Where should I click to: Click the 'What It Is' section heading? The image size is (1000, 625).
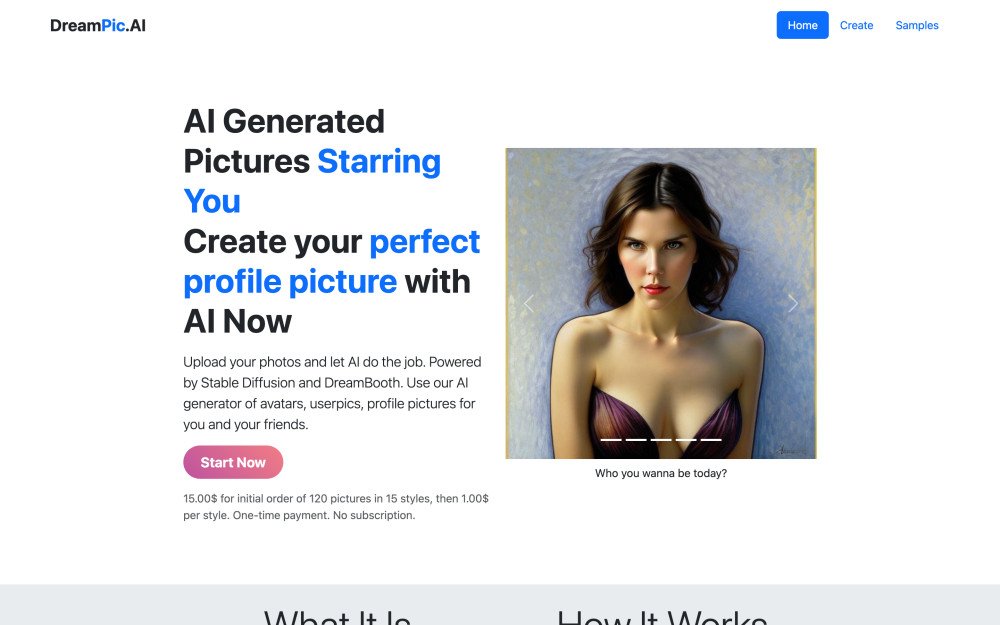pyautogui.click(x=337, y=616)
